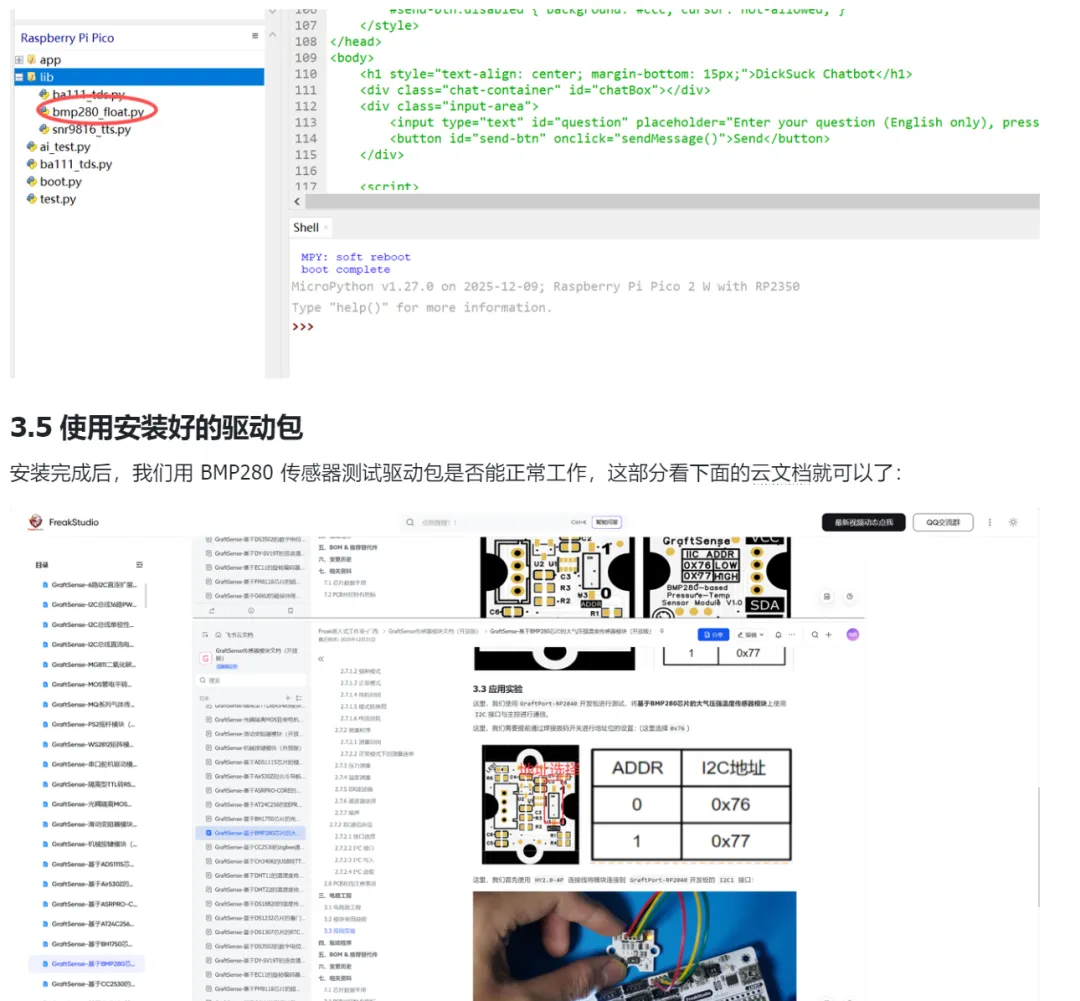Image resolution: width=1080 pixels, height=1001 pixels.
Task: Open the Raspberry Pi Pico panel menu icon
Action: tap(255, 36)
